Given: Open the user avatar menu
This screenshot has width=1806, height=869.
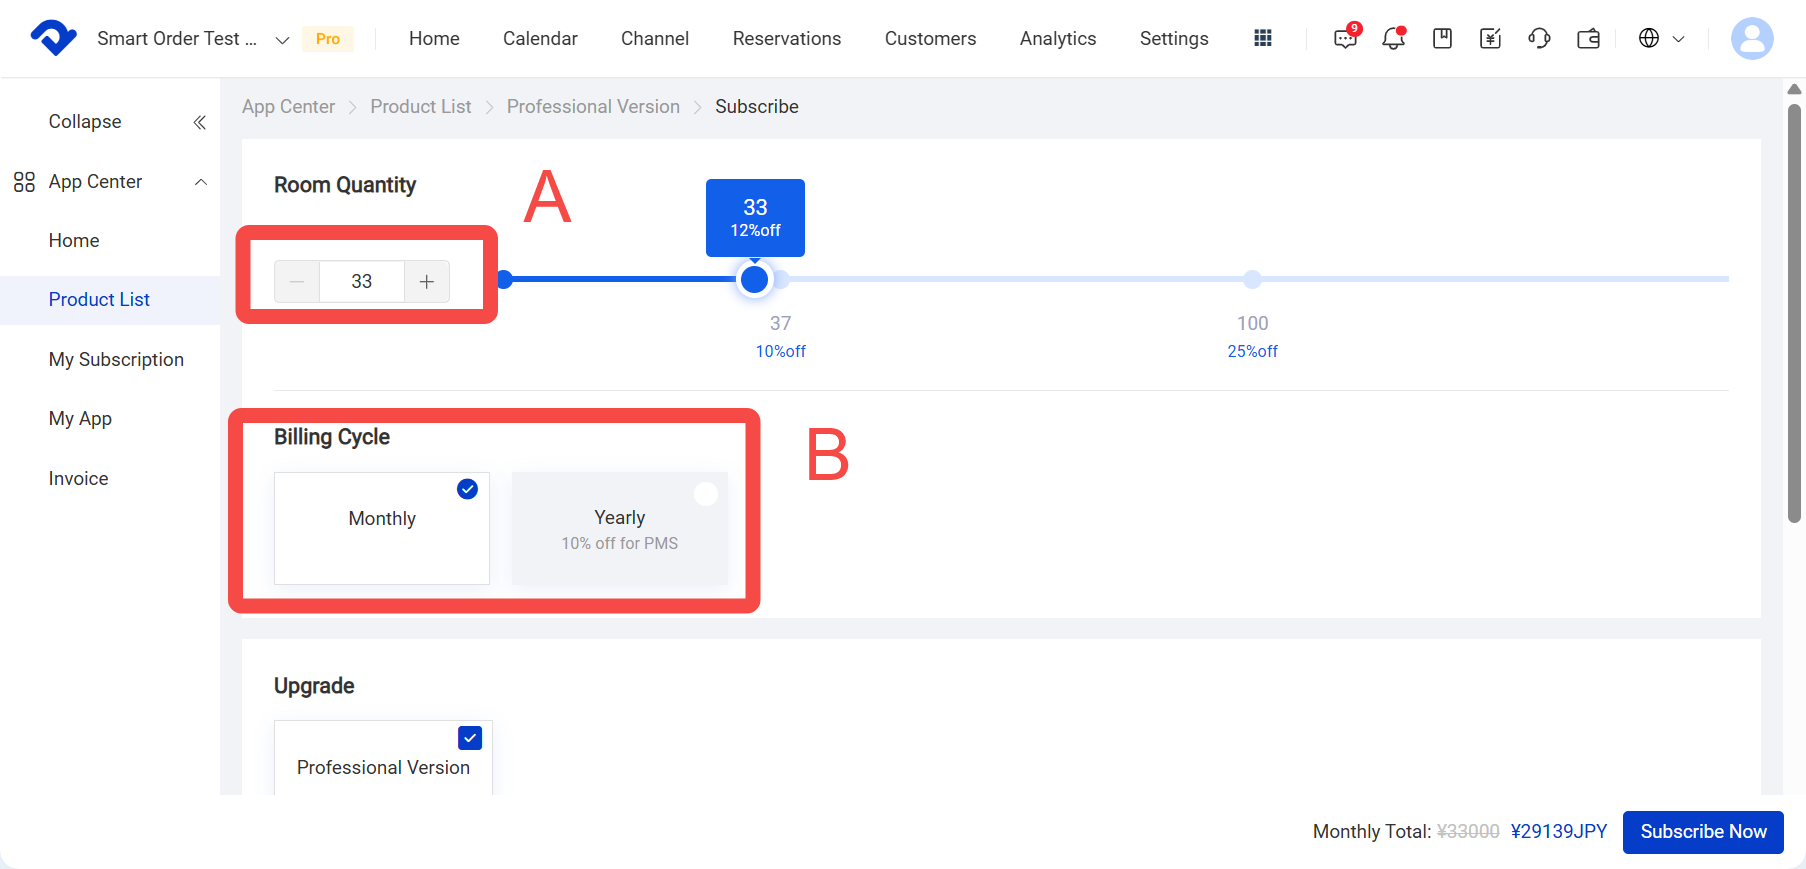Looking at the screenshot, I should coord(1752,38).
